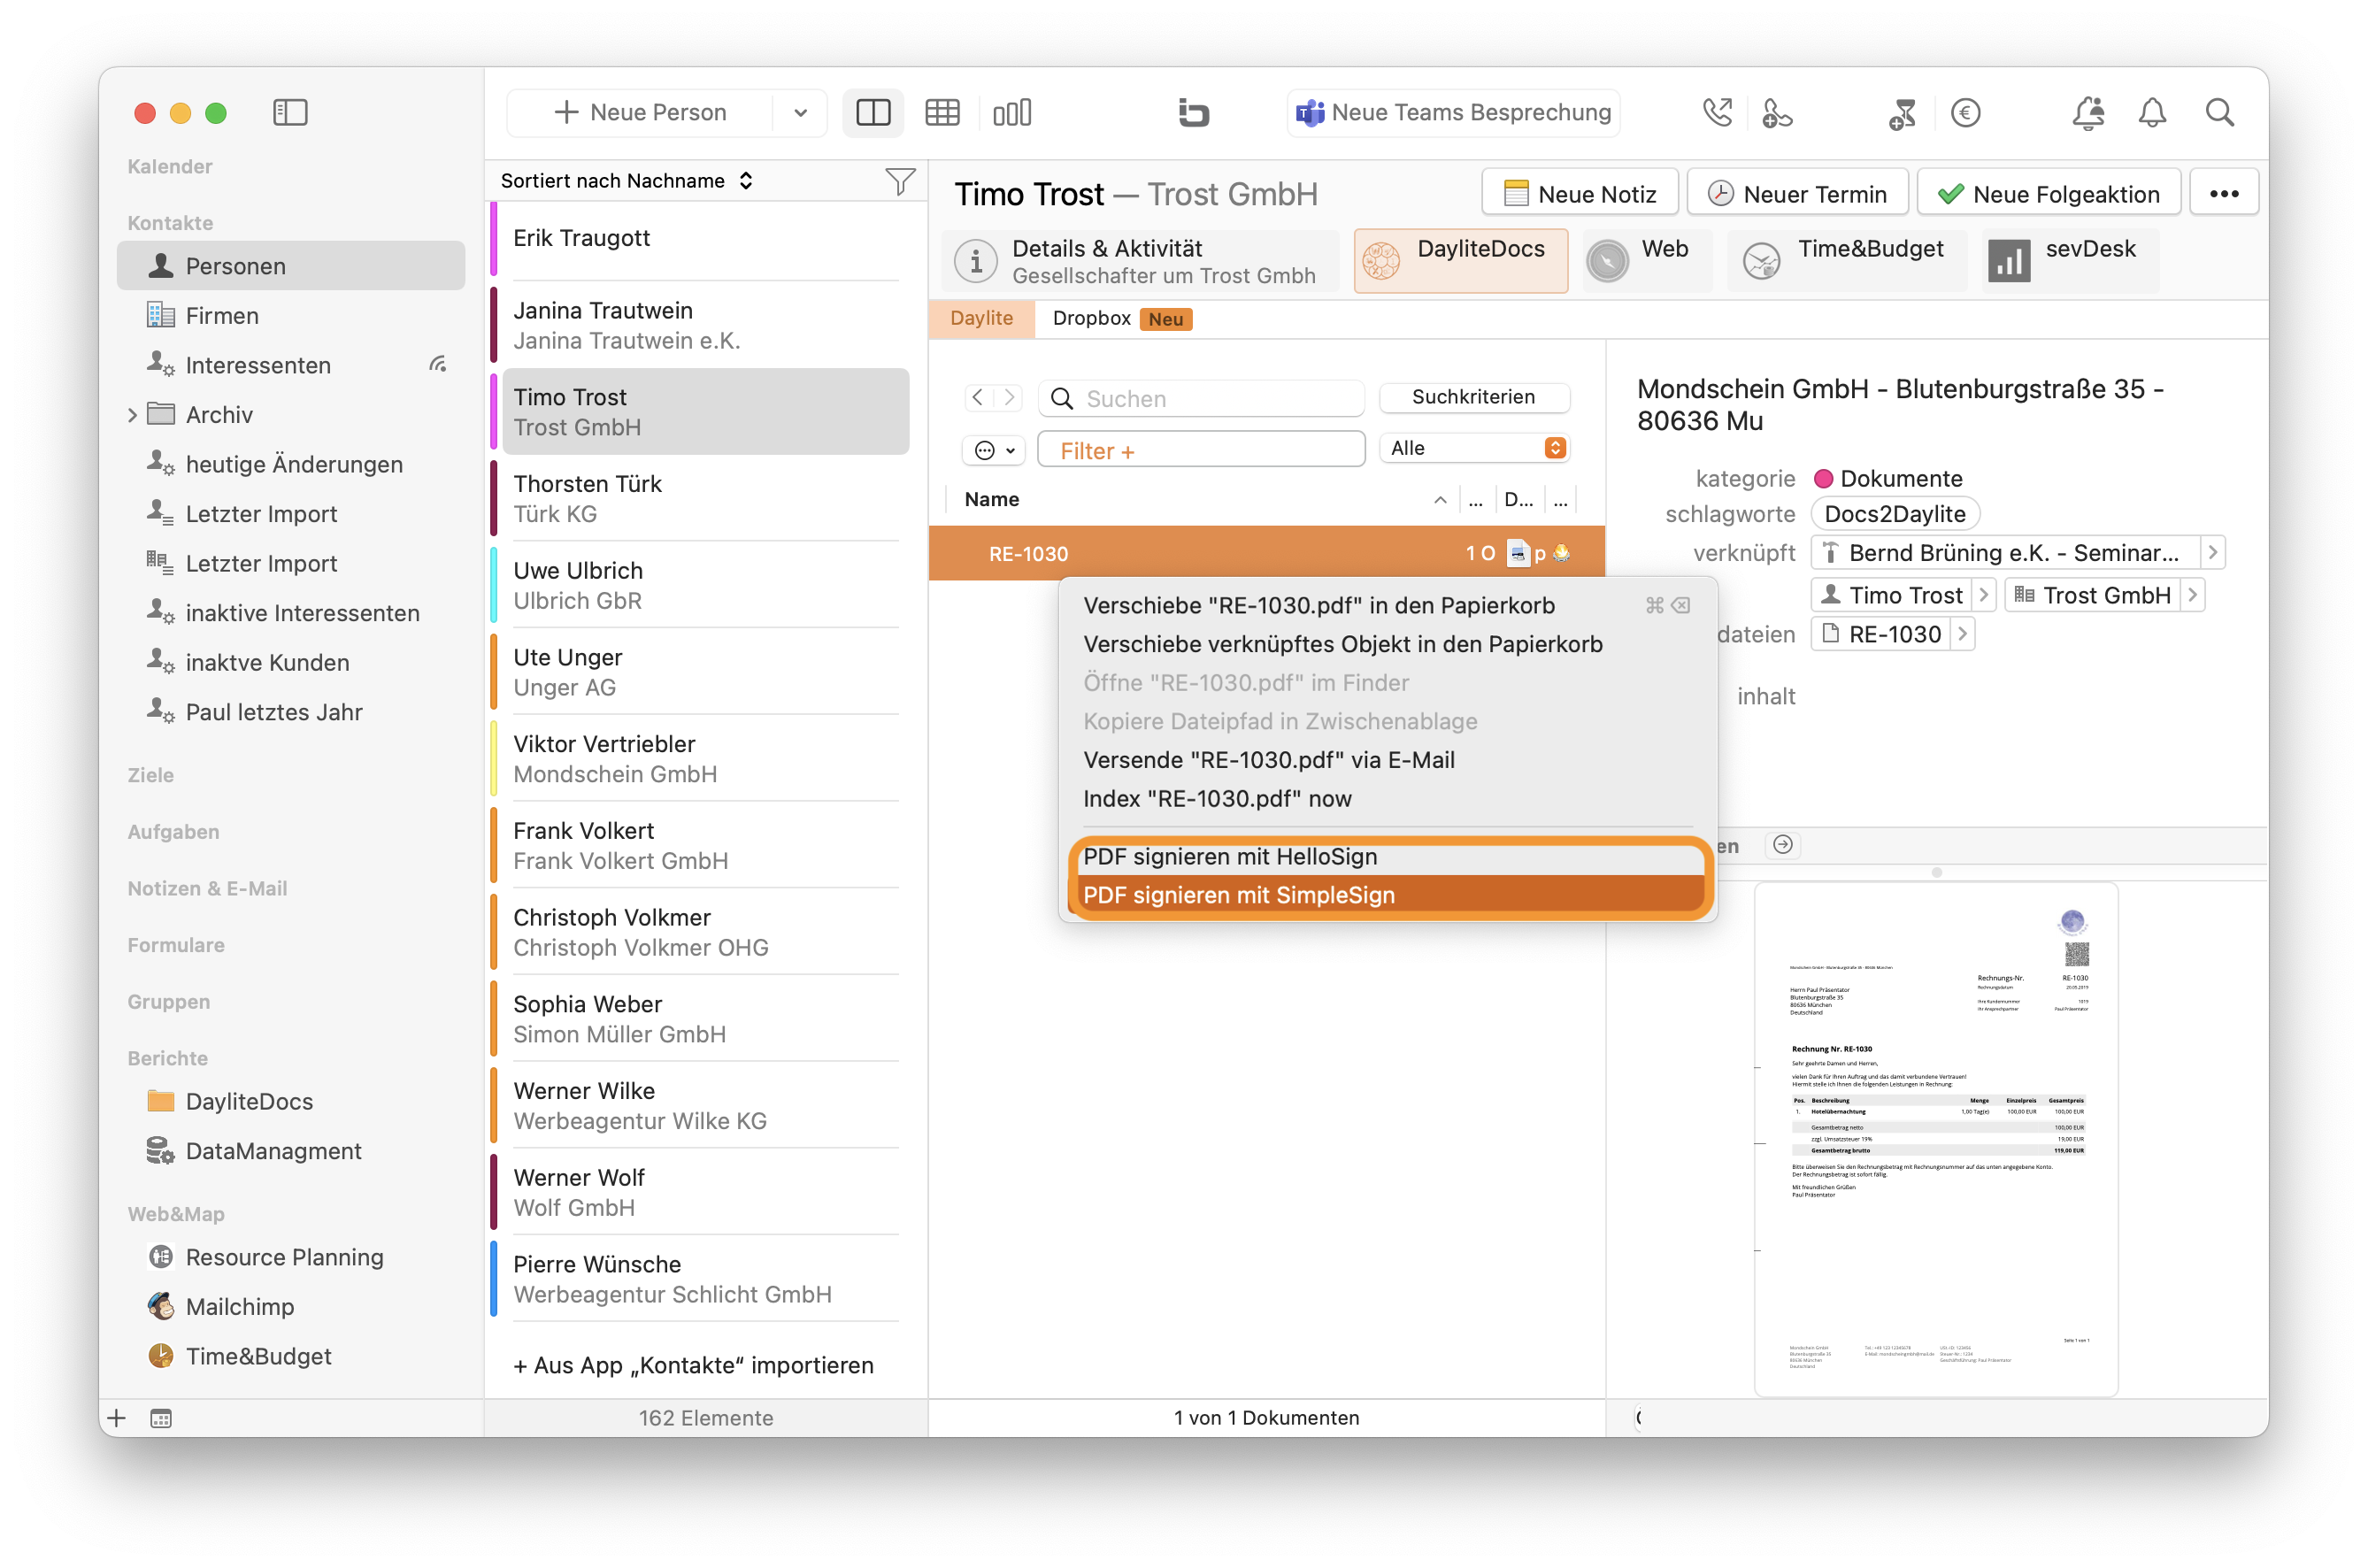Screen dimensions: 2368x1568
Task: Toggle the sidebar visibility icon
Action: click(x=290, y=112)
